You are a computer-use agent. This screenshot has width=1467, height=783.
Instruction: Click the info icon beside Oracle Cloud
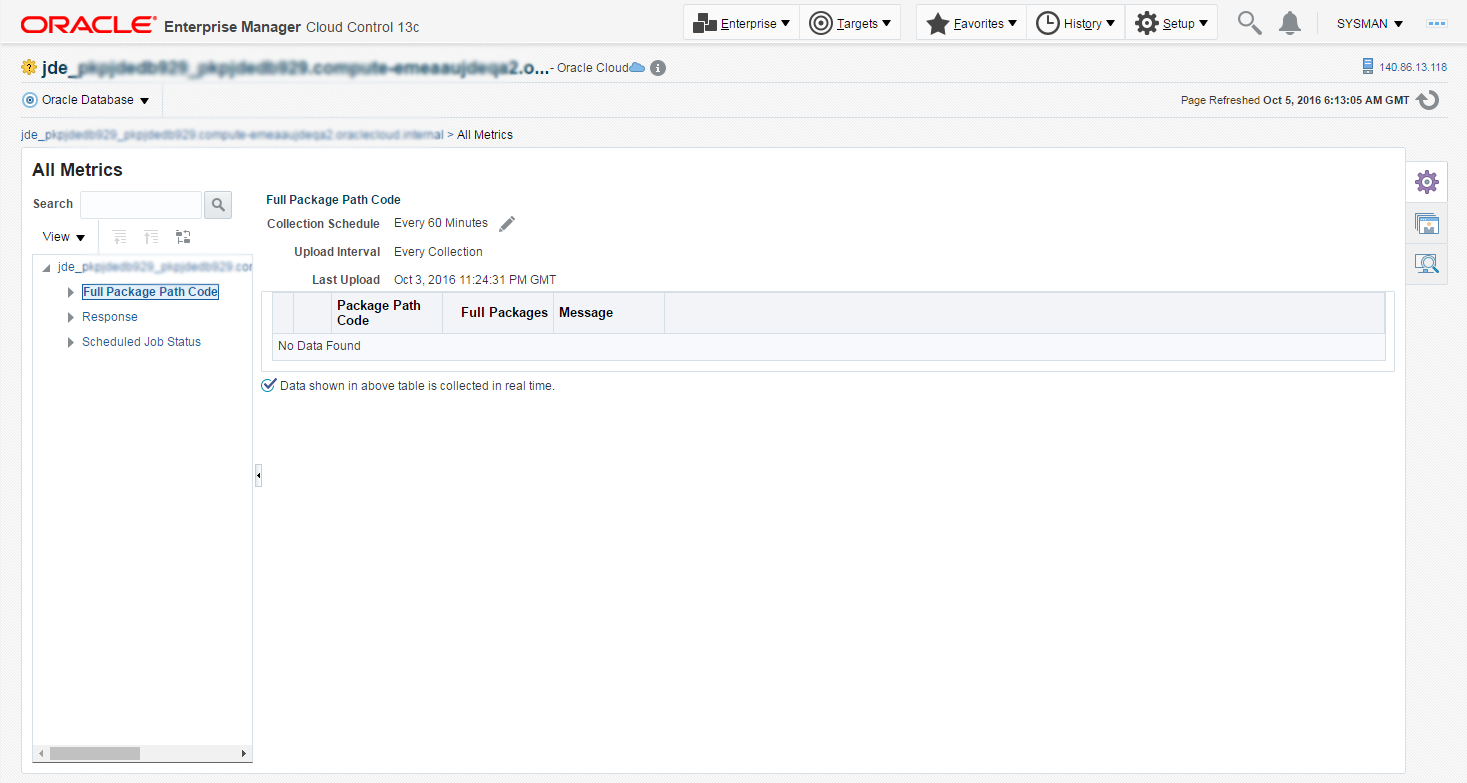pyautogui.click(x=657, y=68)
